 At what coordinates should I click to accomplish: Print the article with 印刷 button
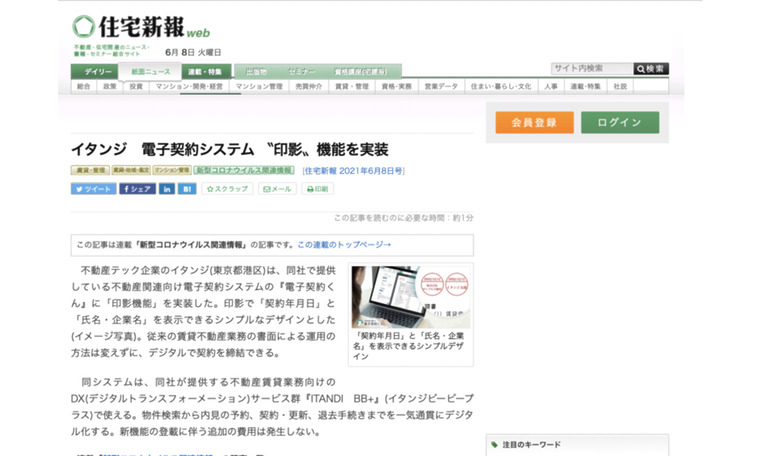click(x=317, y=188)
